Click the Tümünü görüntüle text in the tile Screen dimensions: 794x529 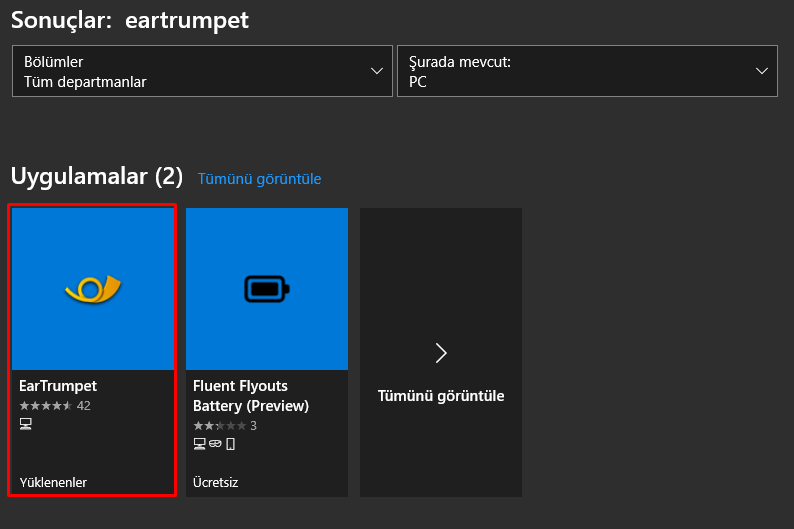(441, 396)
